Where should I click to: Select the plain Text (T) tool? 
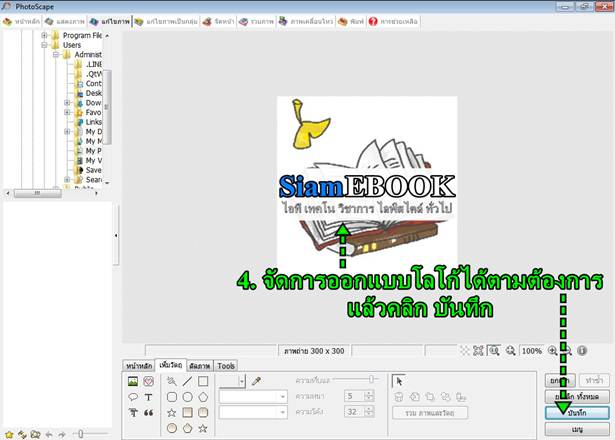click(148, 397)
